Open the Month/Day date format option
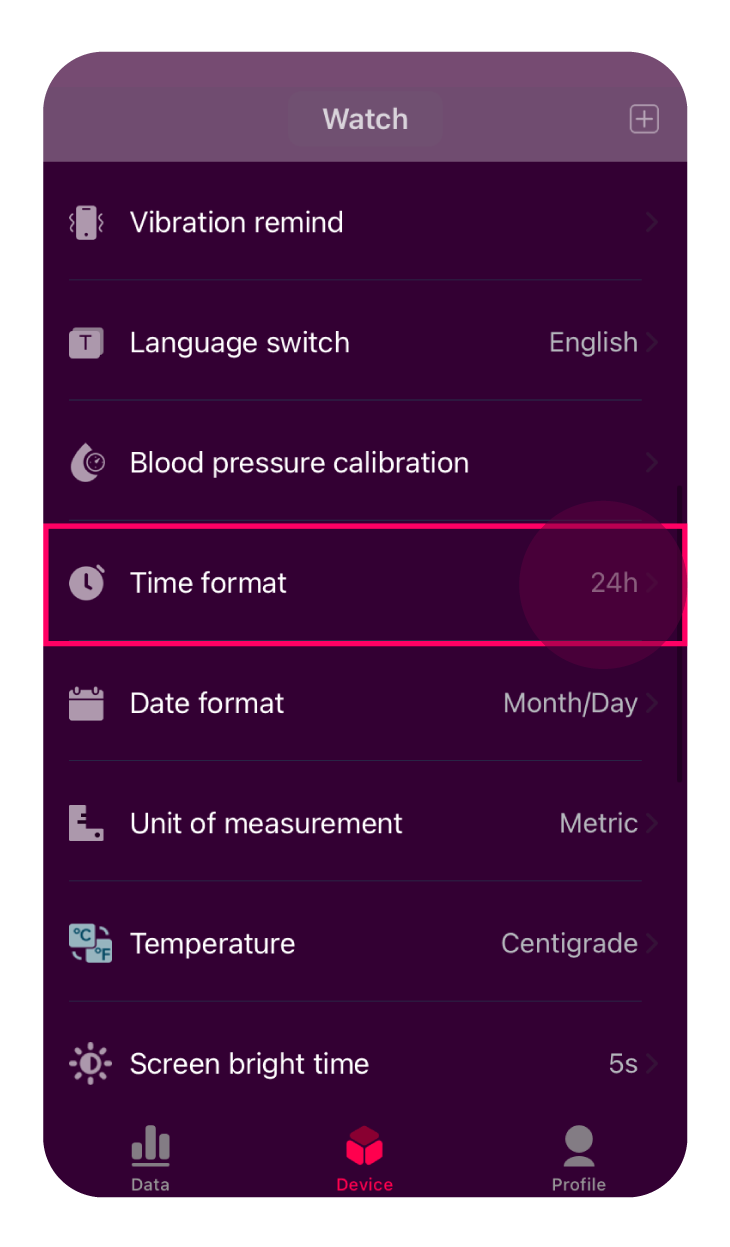730x1247 pixels. coord(571,703)
